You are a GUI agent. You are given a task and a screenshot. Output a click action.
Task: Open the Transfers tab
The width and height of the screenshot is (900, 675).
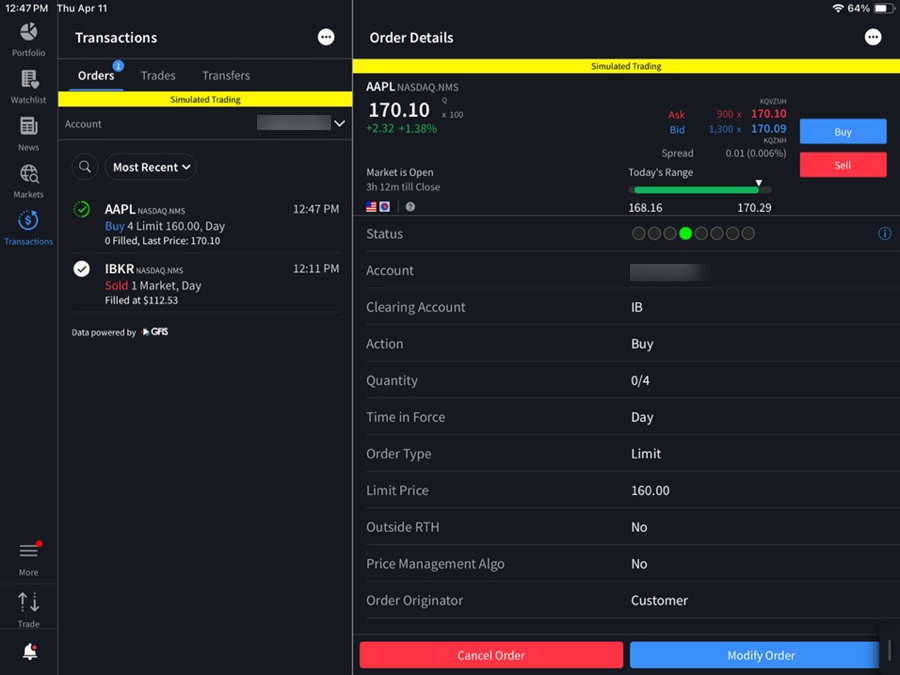pyautogui.click(x=225, y=75)
